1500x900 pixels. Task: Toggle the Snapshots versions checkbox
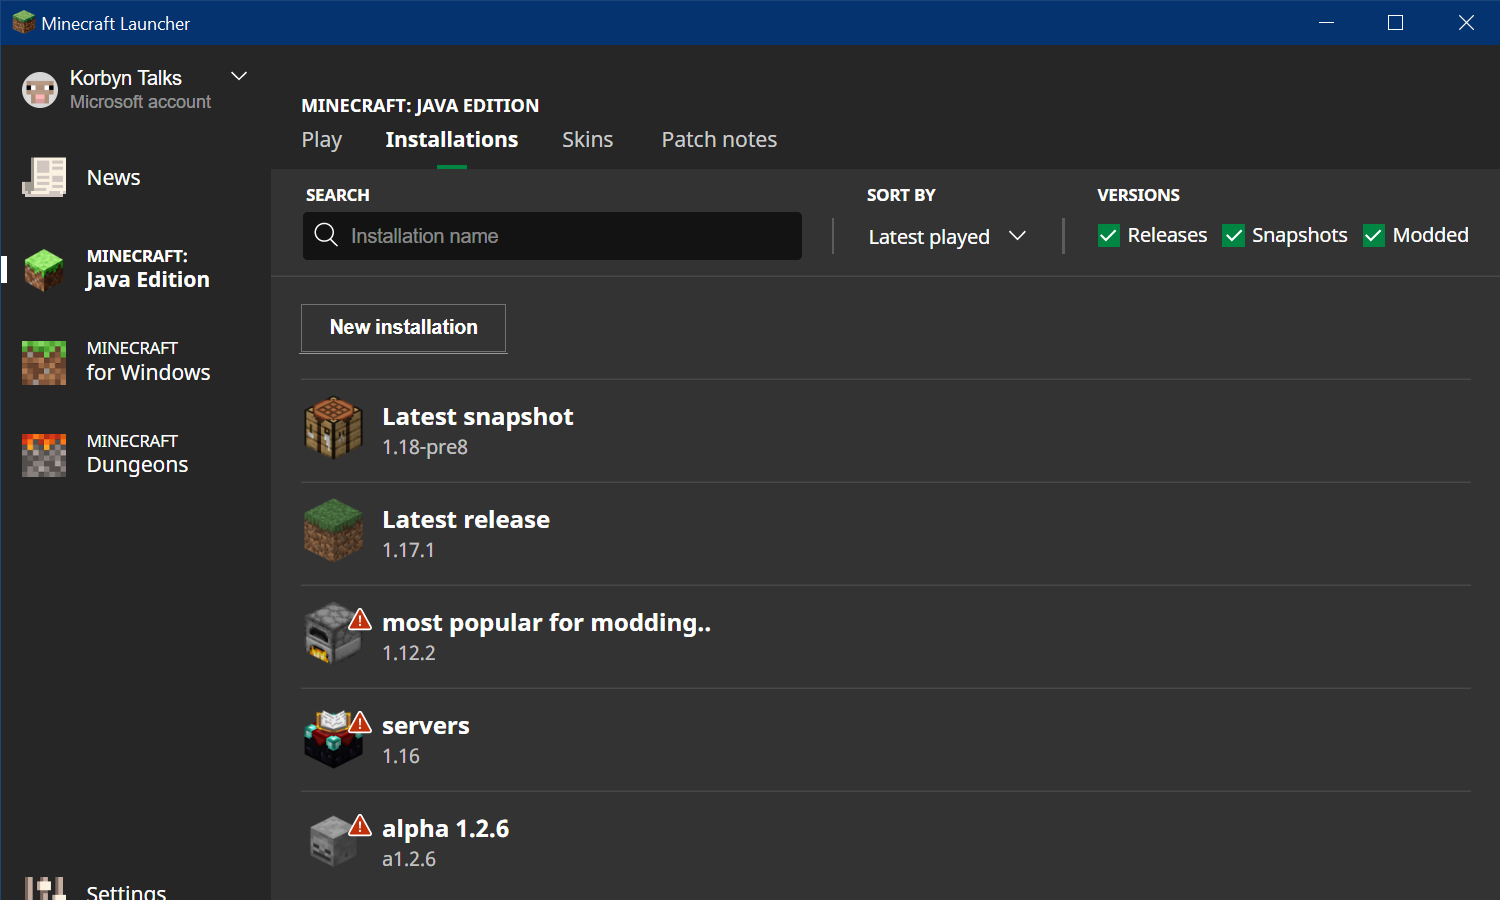point(1233,236)
